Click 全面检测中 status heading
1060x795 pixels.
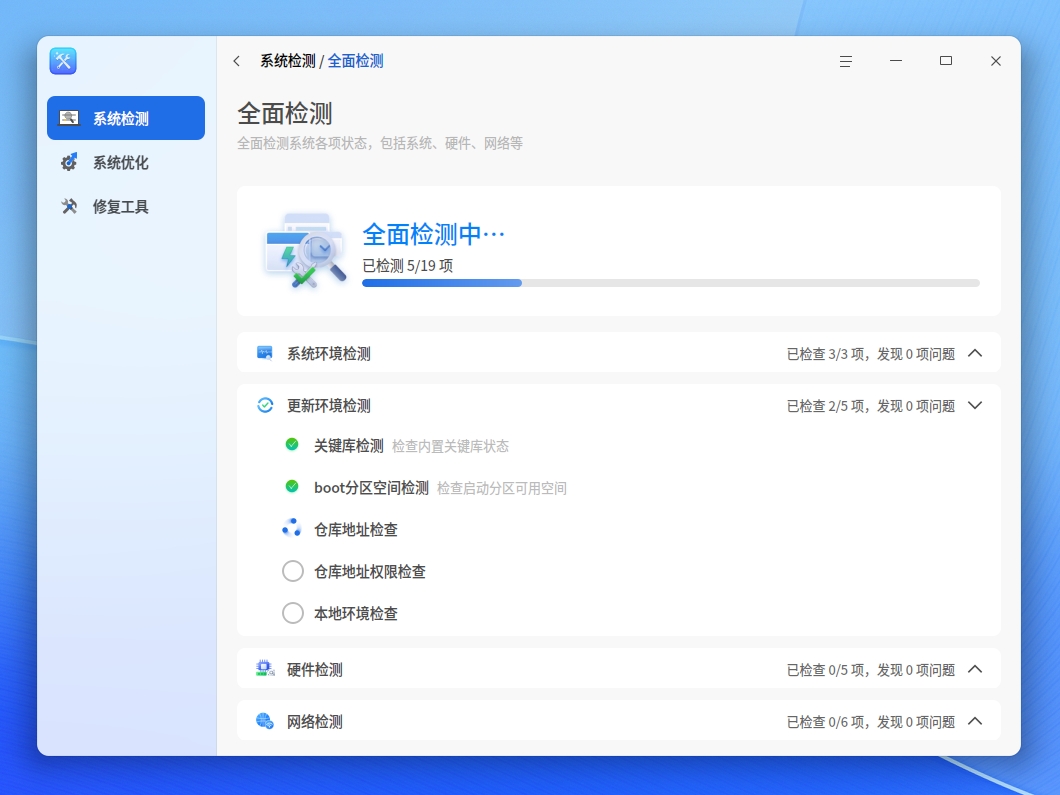pos(433,235)
